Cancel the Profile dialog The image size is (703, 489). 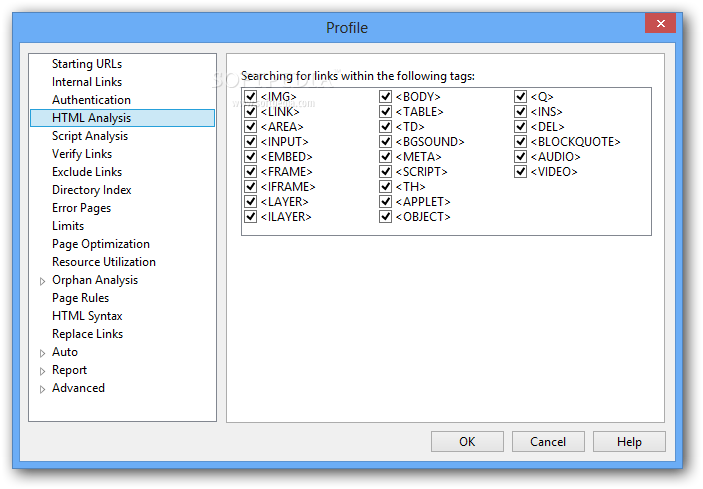point(548,441)
